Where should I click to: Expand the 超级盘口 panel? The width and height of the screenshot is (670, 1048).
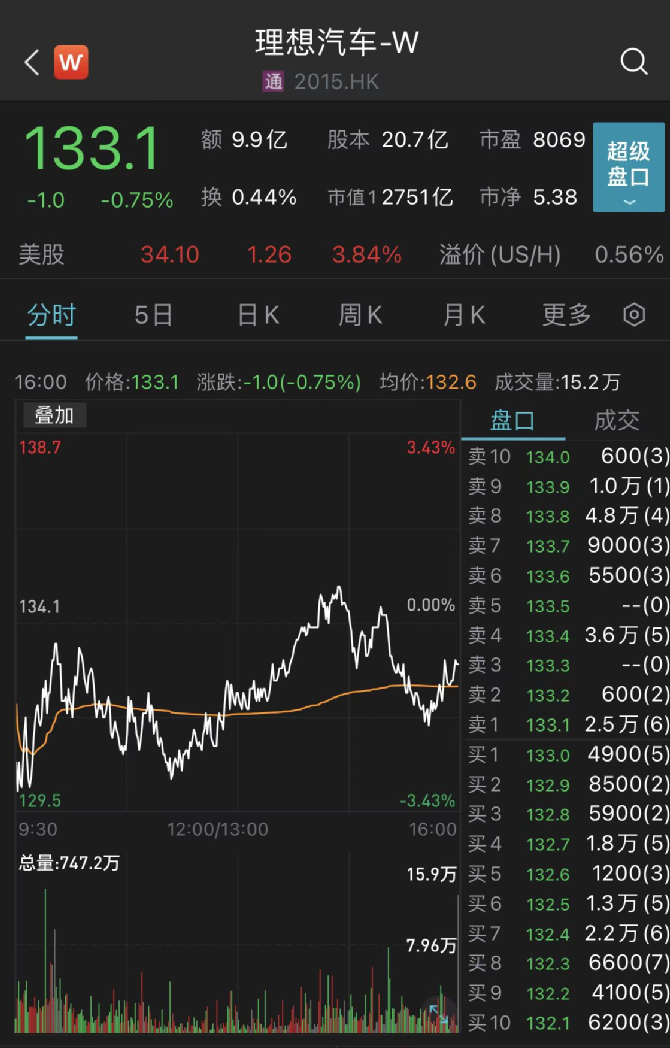click(x=629, y=167)
